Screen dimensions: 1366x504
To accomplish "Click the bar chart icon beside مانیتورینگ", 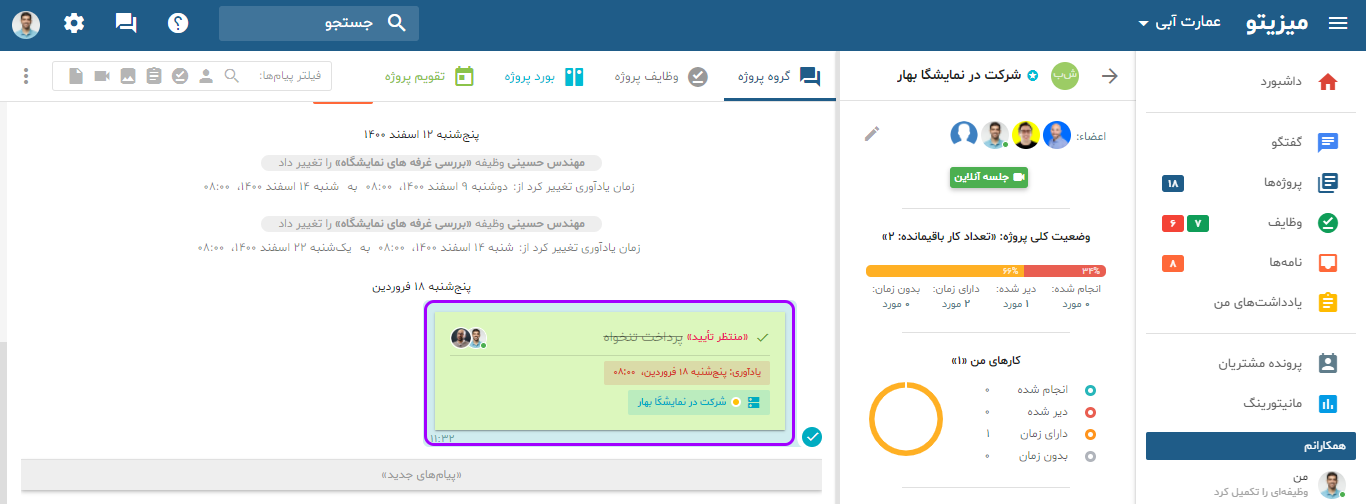I will pos(1328,404).
